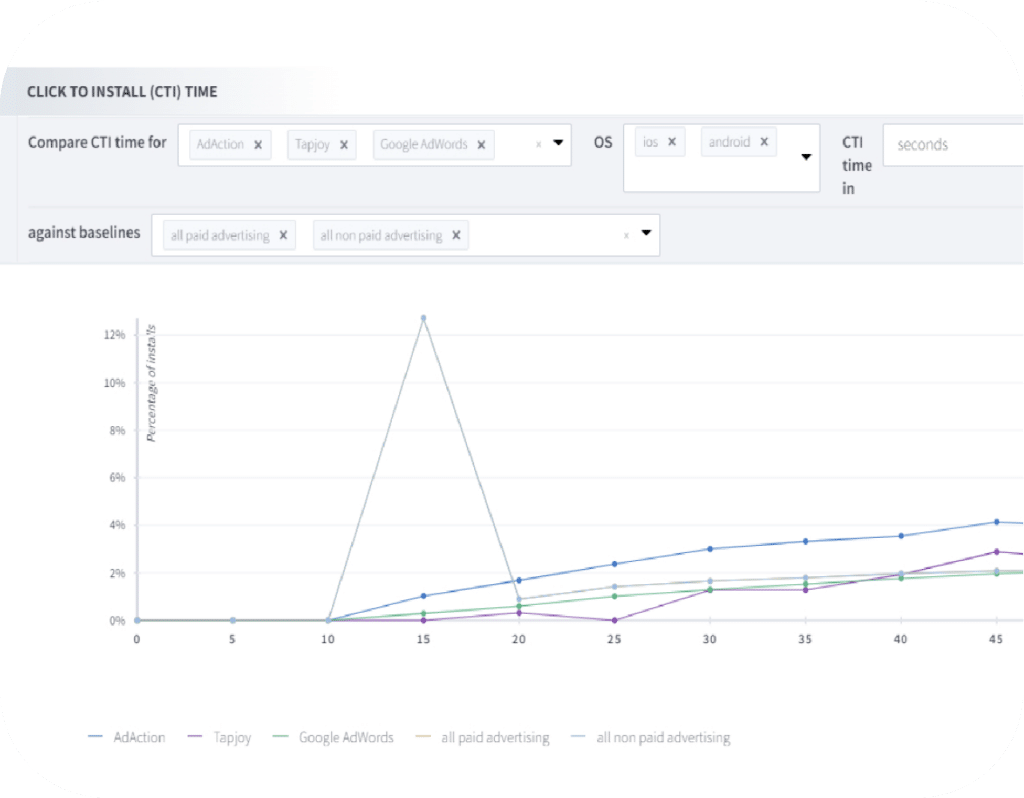Remove the Google AdWords filter chip
Screen dimensions: 1024x798
point(481,144)
